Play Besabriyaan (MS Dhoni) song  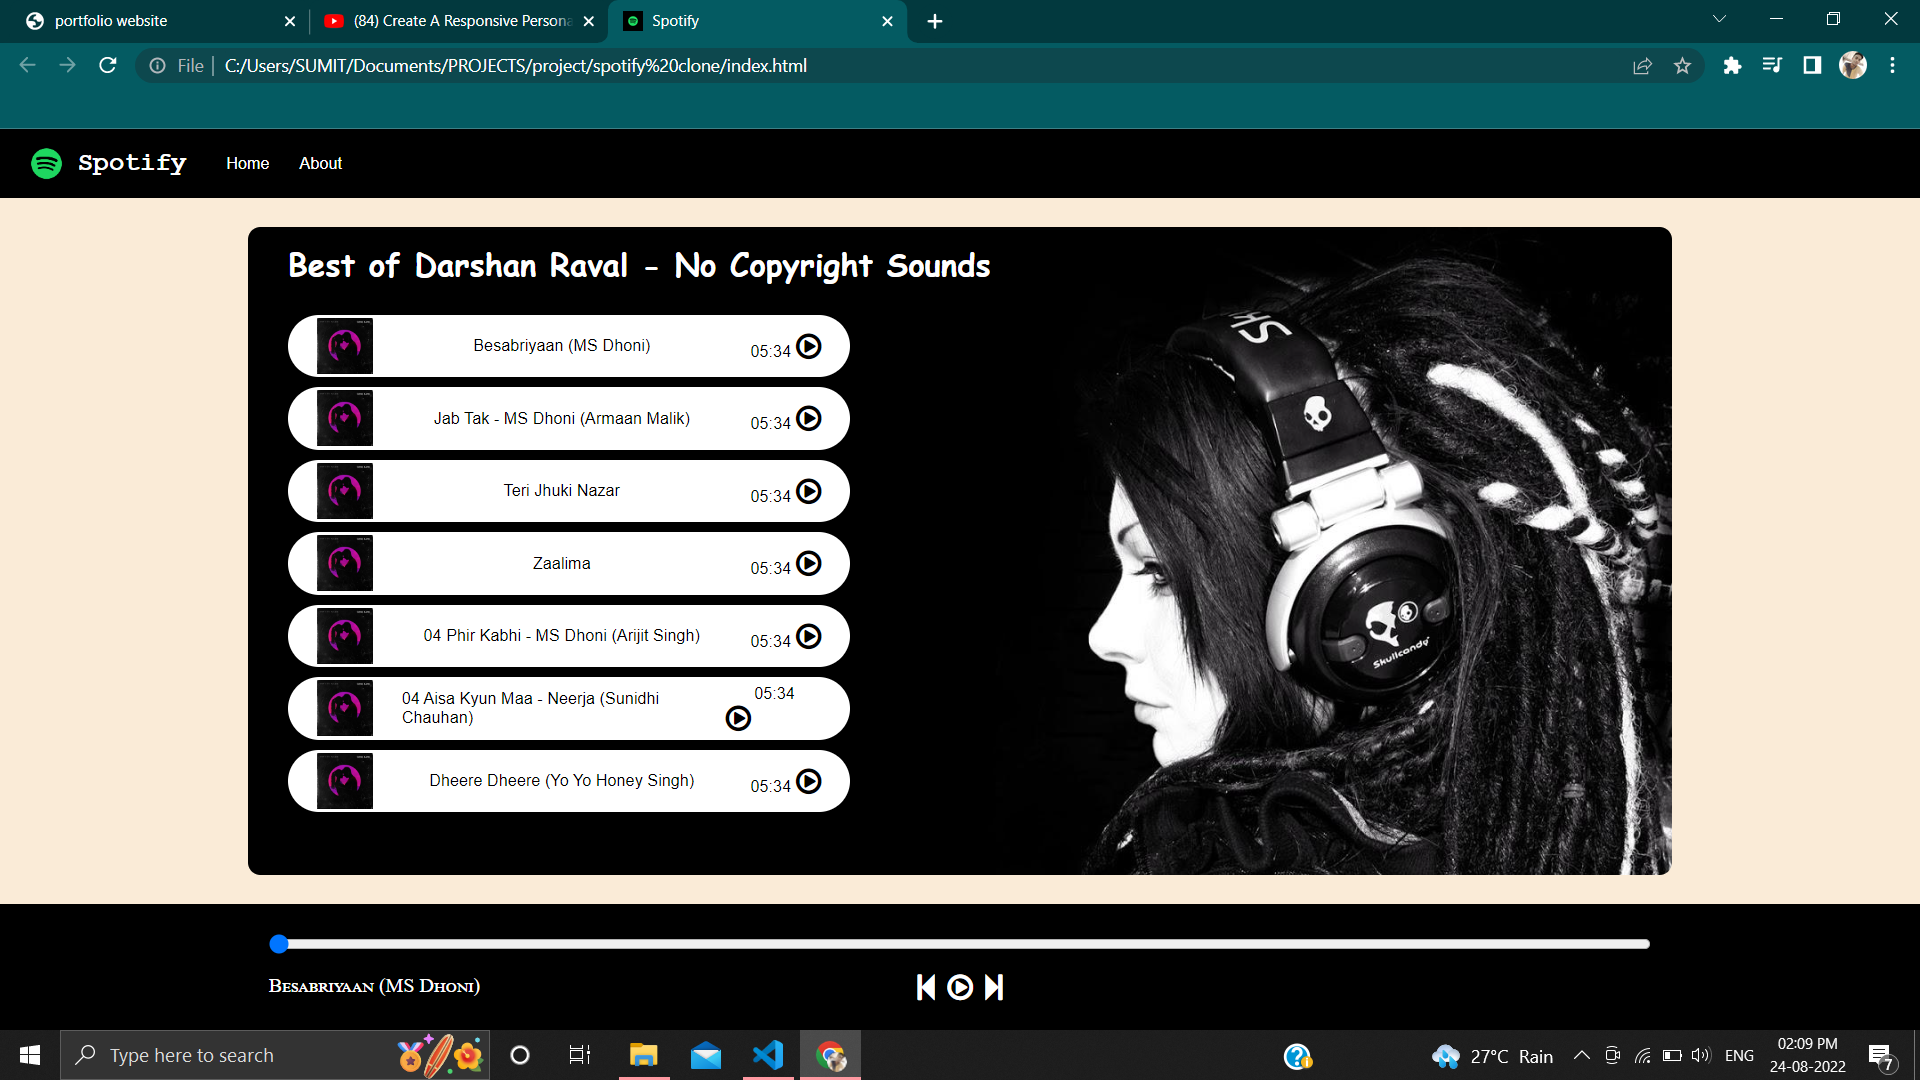click(808, 346)
